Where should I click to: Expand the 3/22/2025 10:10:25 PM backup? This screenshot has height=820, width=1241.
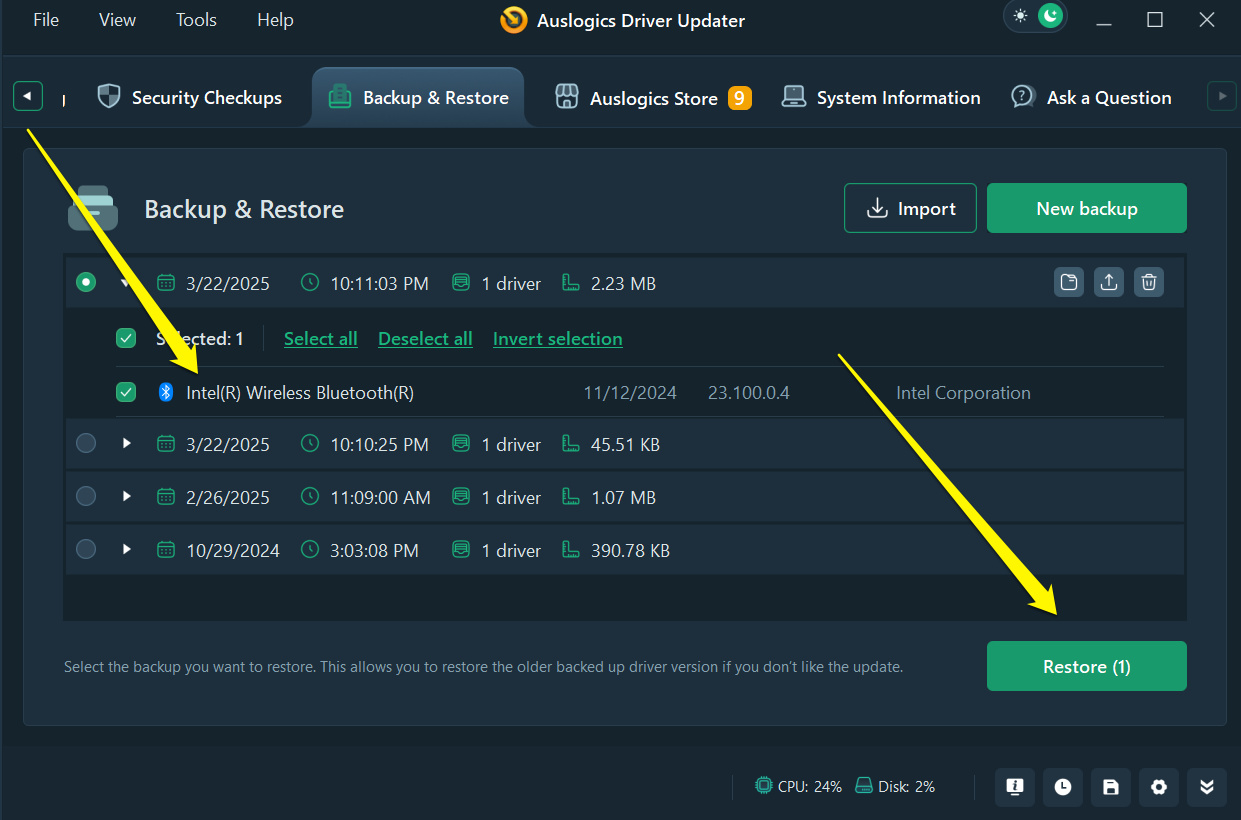pos(127,443)
